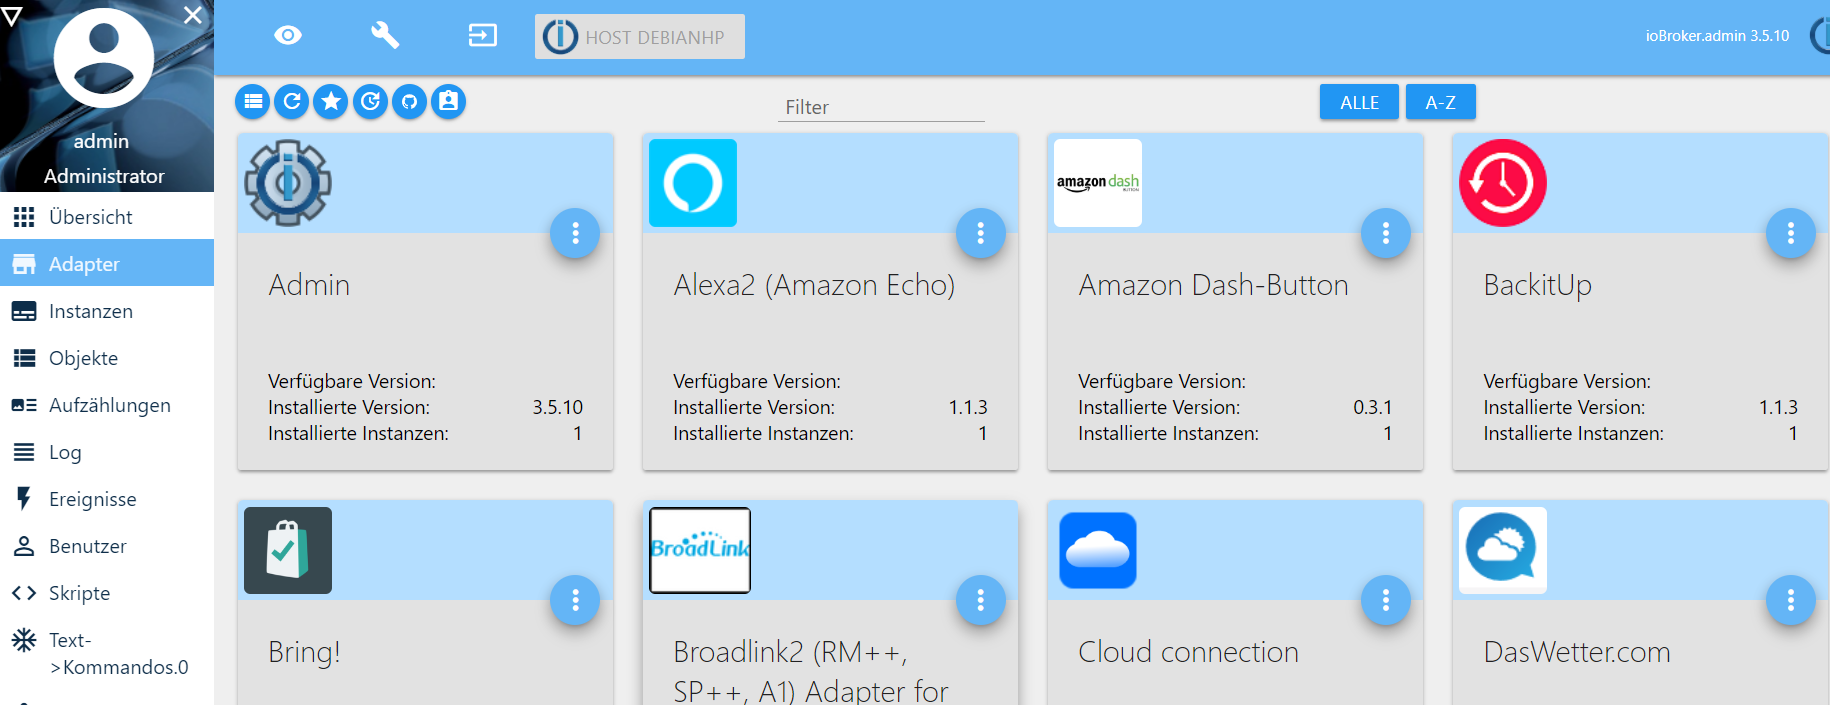Expand the BackItUp card options menu
Image resolution: width=1830 pixels, height=705 pixels.
[x=1790, y=233]
